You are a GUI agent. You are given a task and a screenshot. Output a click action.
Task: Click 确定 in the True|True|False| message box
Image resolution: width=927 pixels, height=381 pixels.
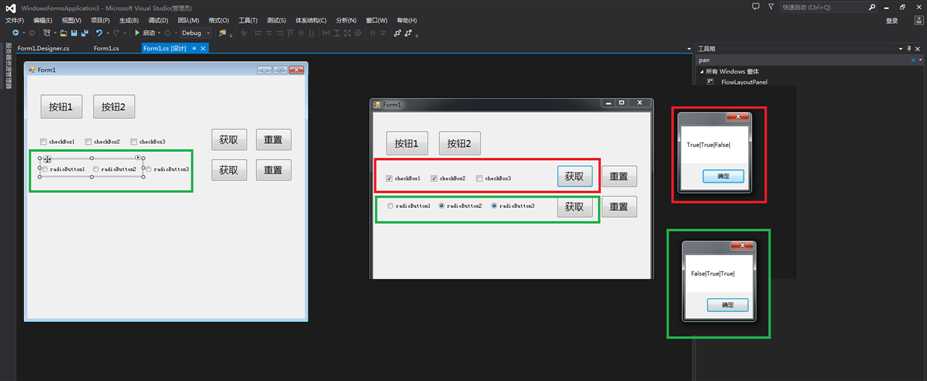click(x=723, y=176)
